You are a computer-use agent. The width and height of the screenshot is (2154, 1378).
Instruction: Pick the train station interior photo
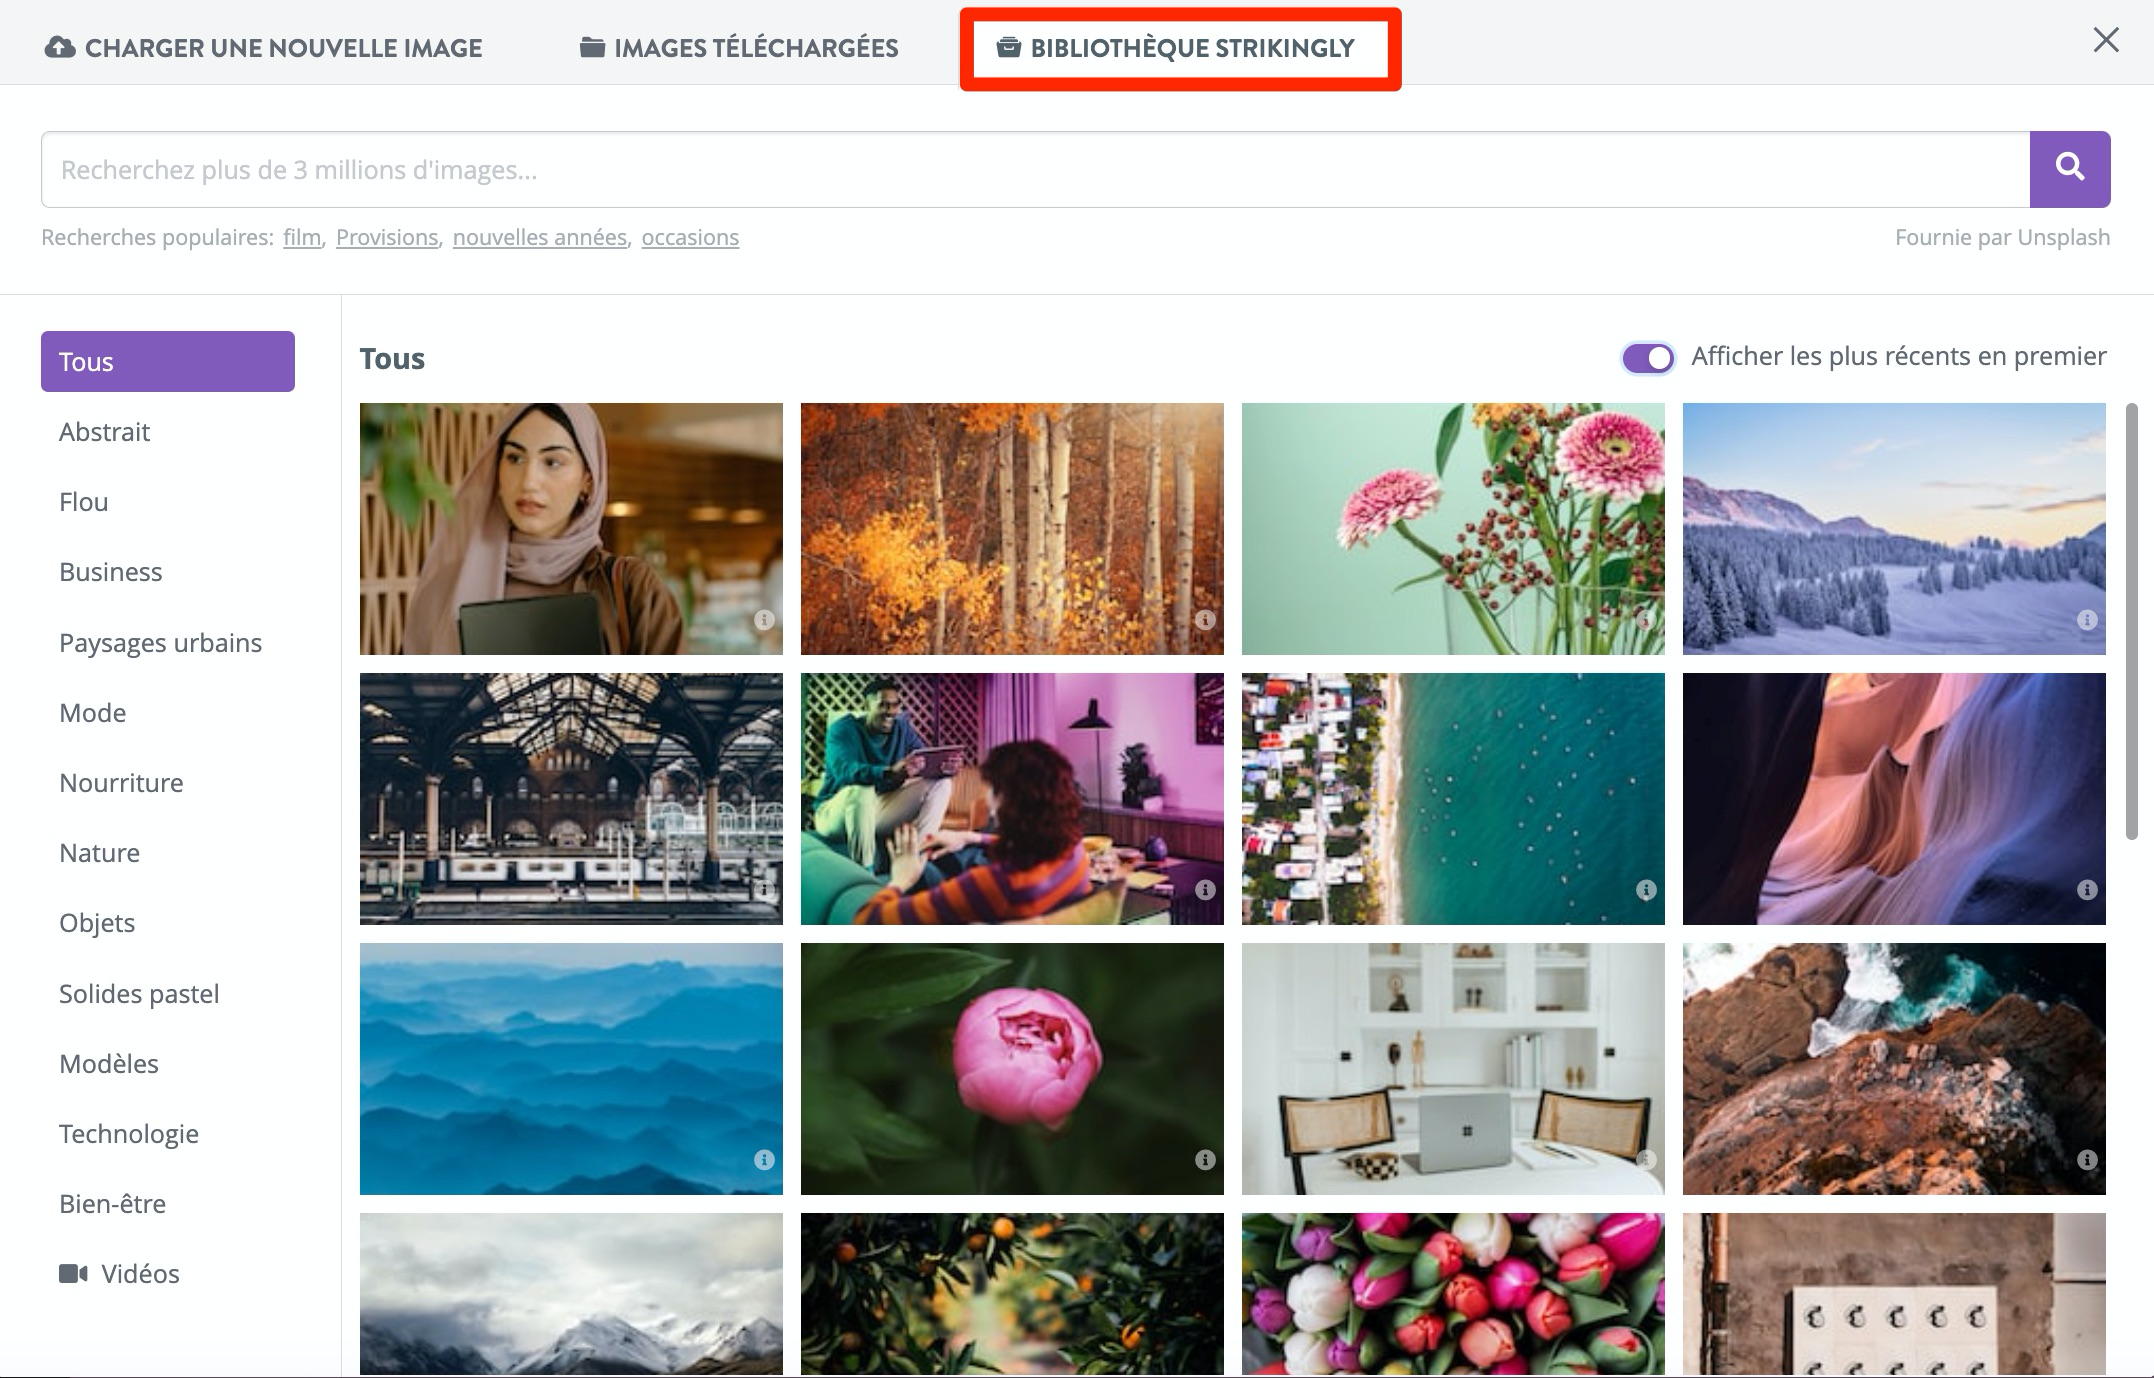click(571, 799)
